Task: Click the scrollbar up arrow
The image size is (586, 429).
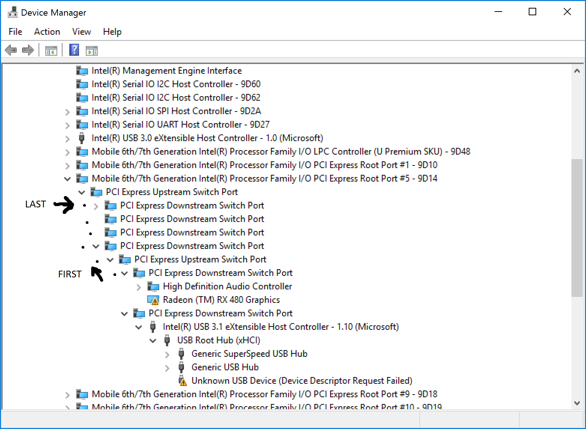Action: click(577, 71)
